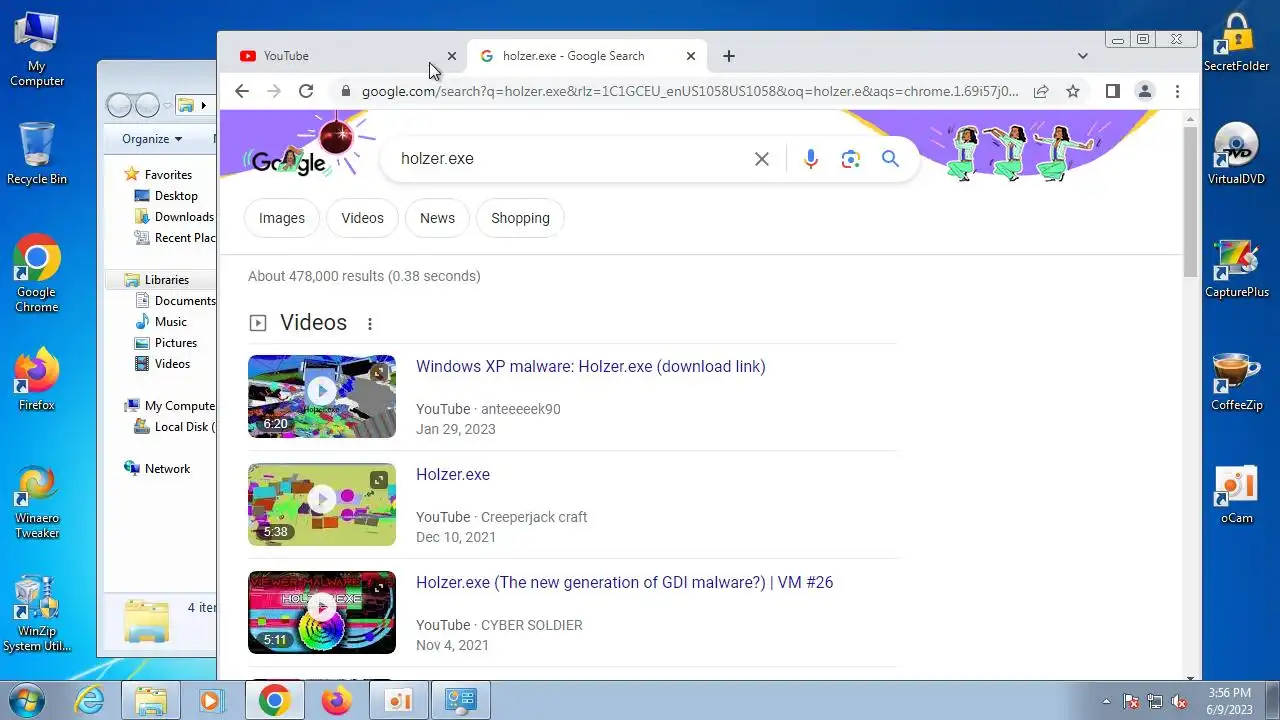Open 'Windows XP malware: Holzer.exe' video link
Viewport: 1280px width, 720px height.
point(591,367)
